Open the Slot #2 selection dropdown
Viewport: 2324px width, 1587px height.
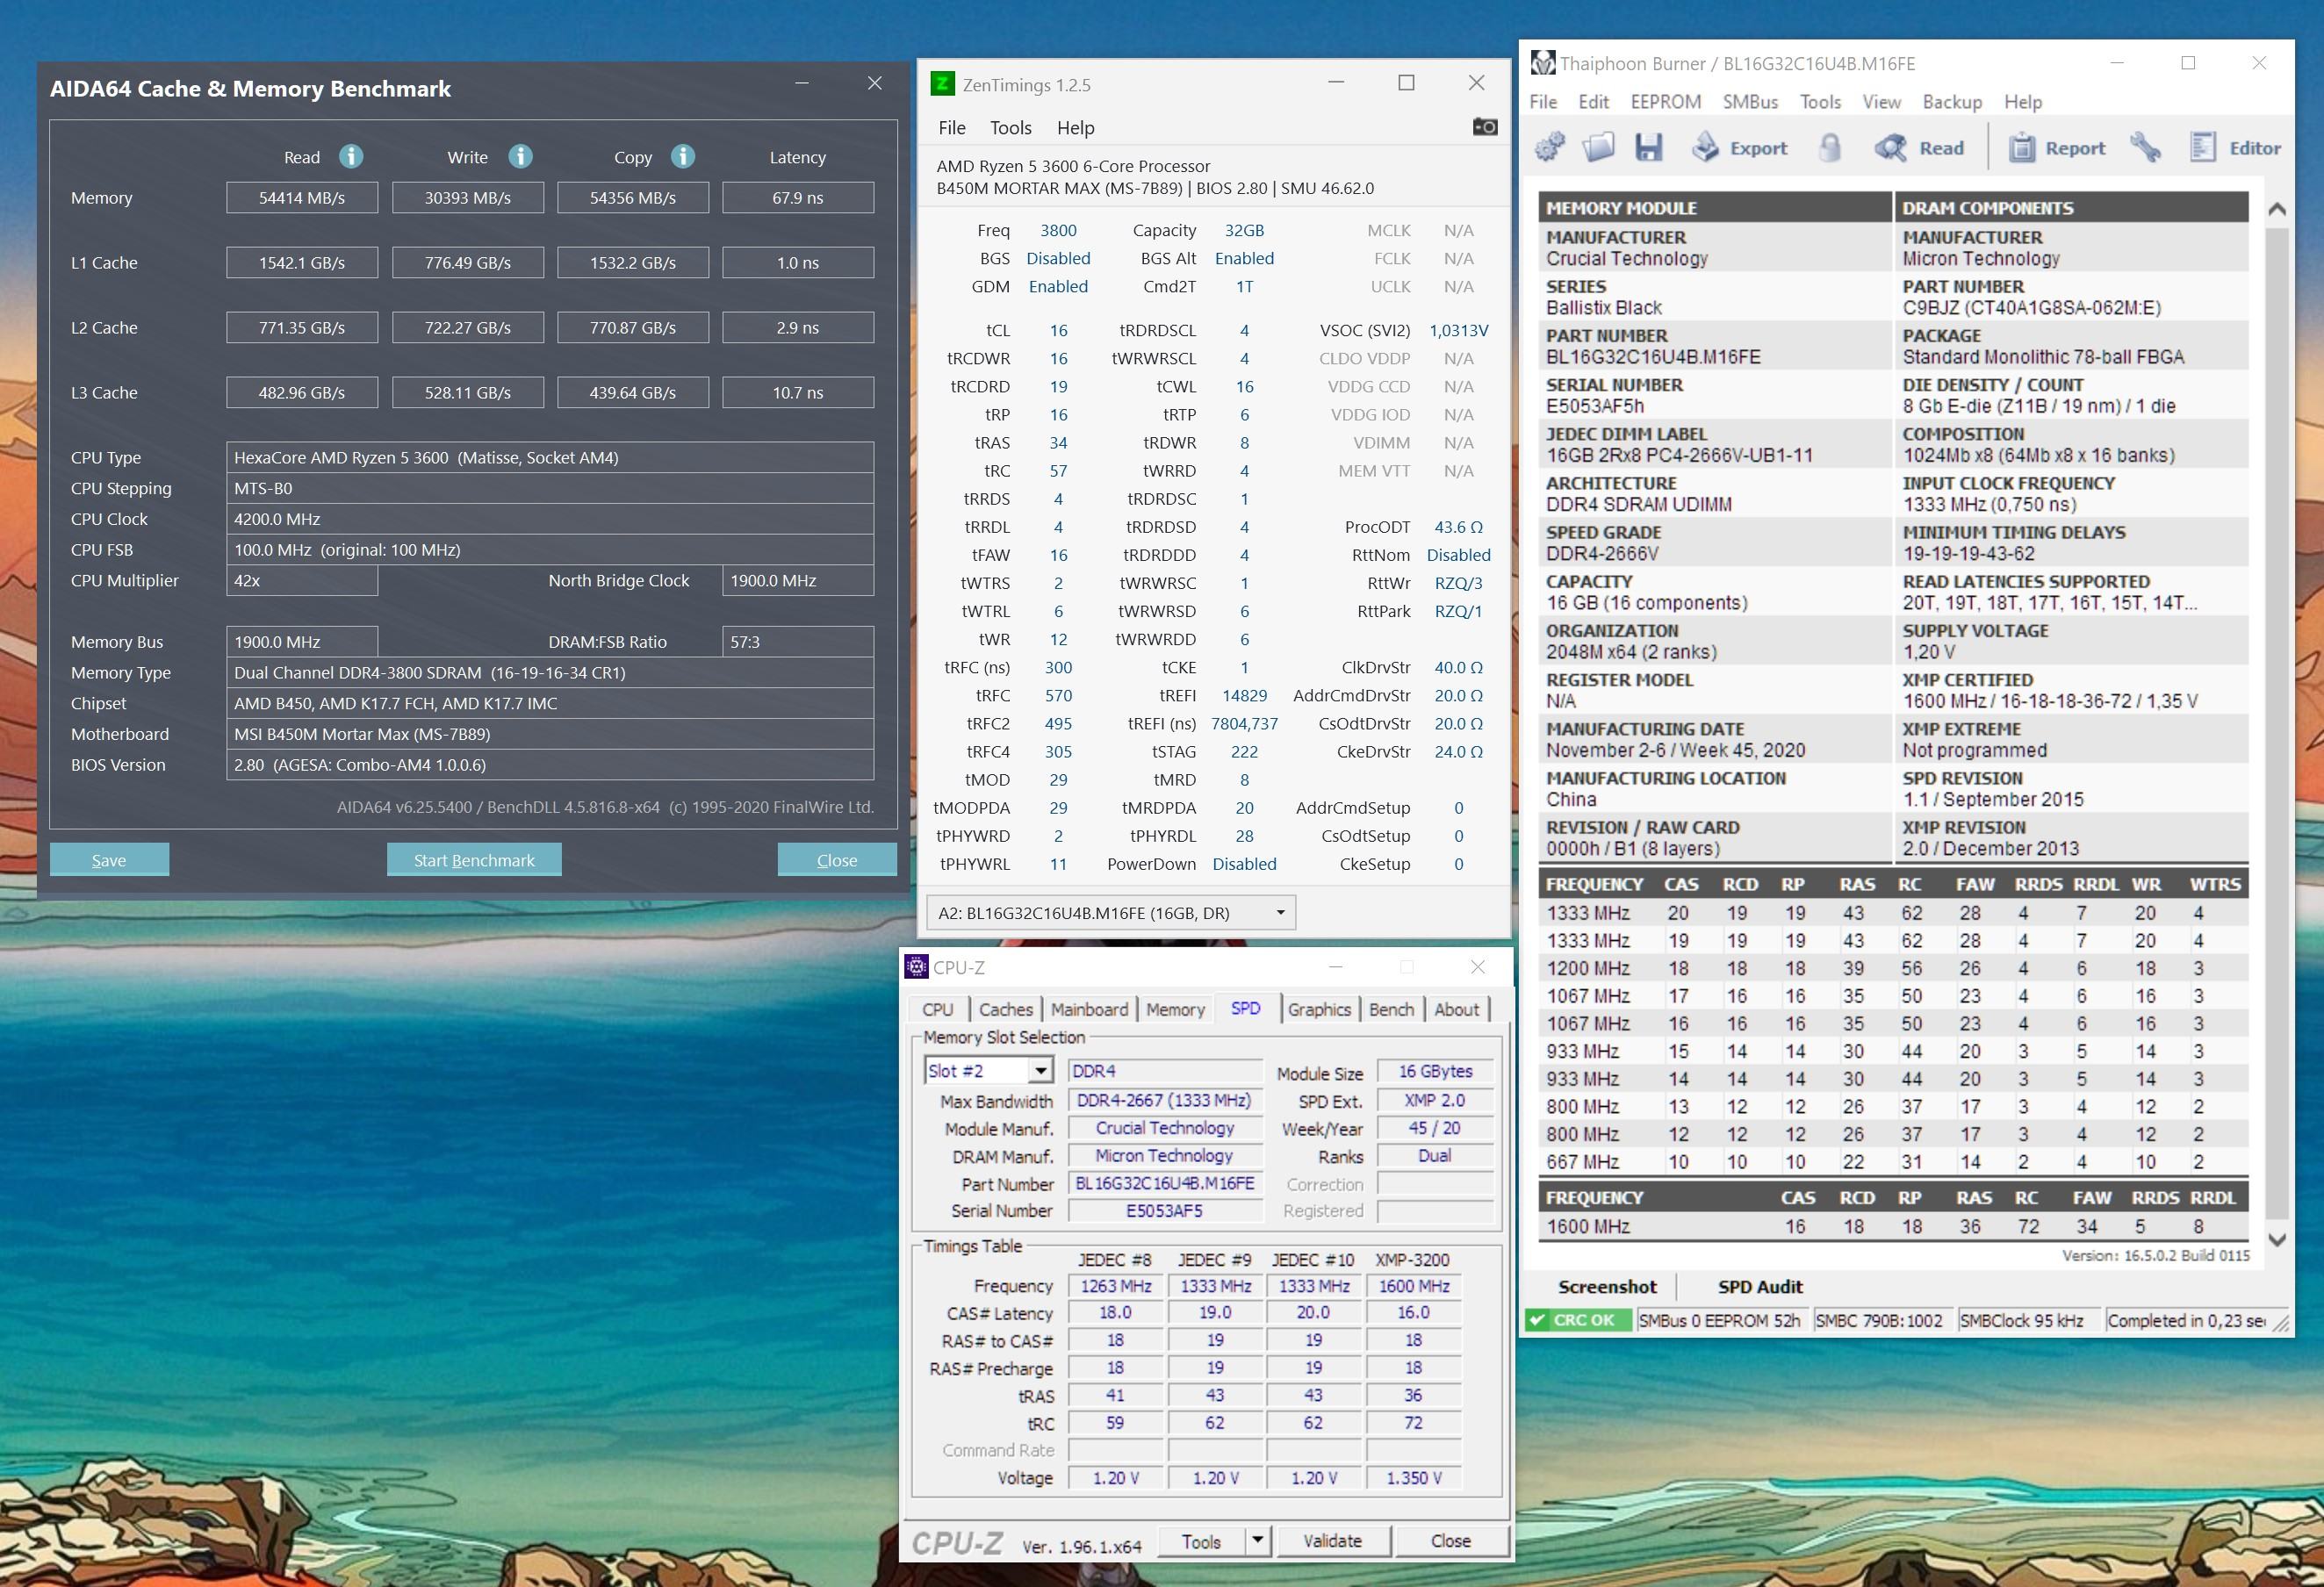(1040, 1071)
